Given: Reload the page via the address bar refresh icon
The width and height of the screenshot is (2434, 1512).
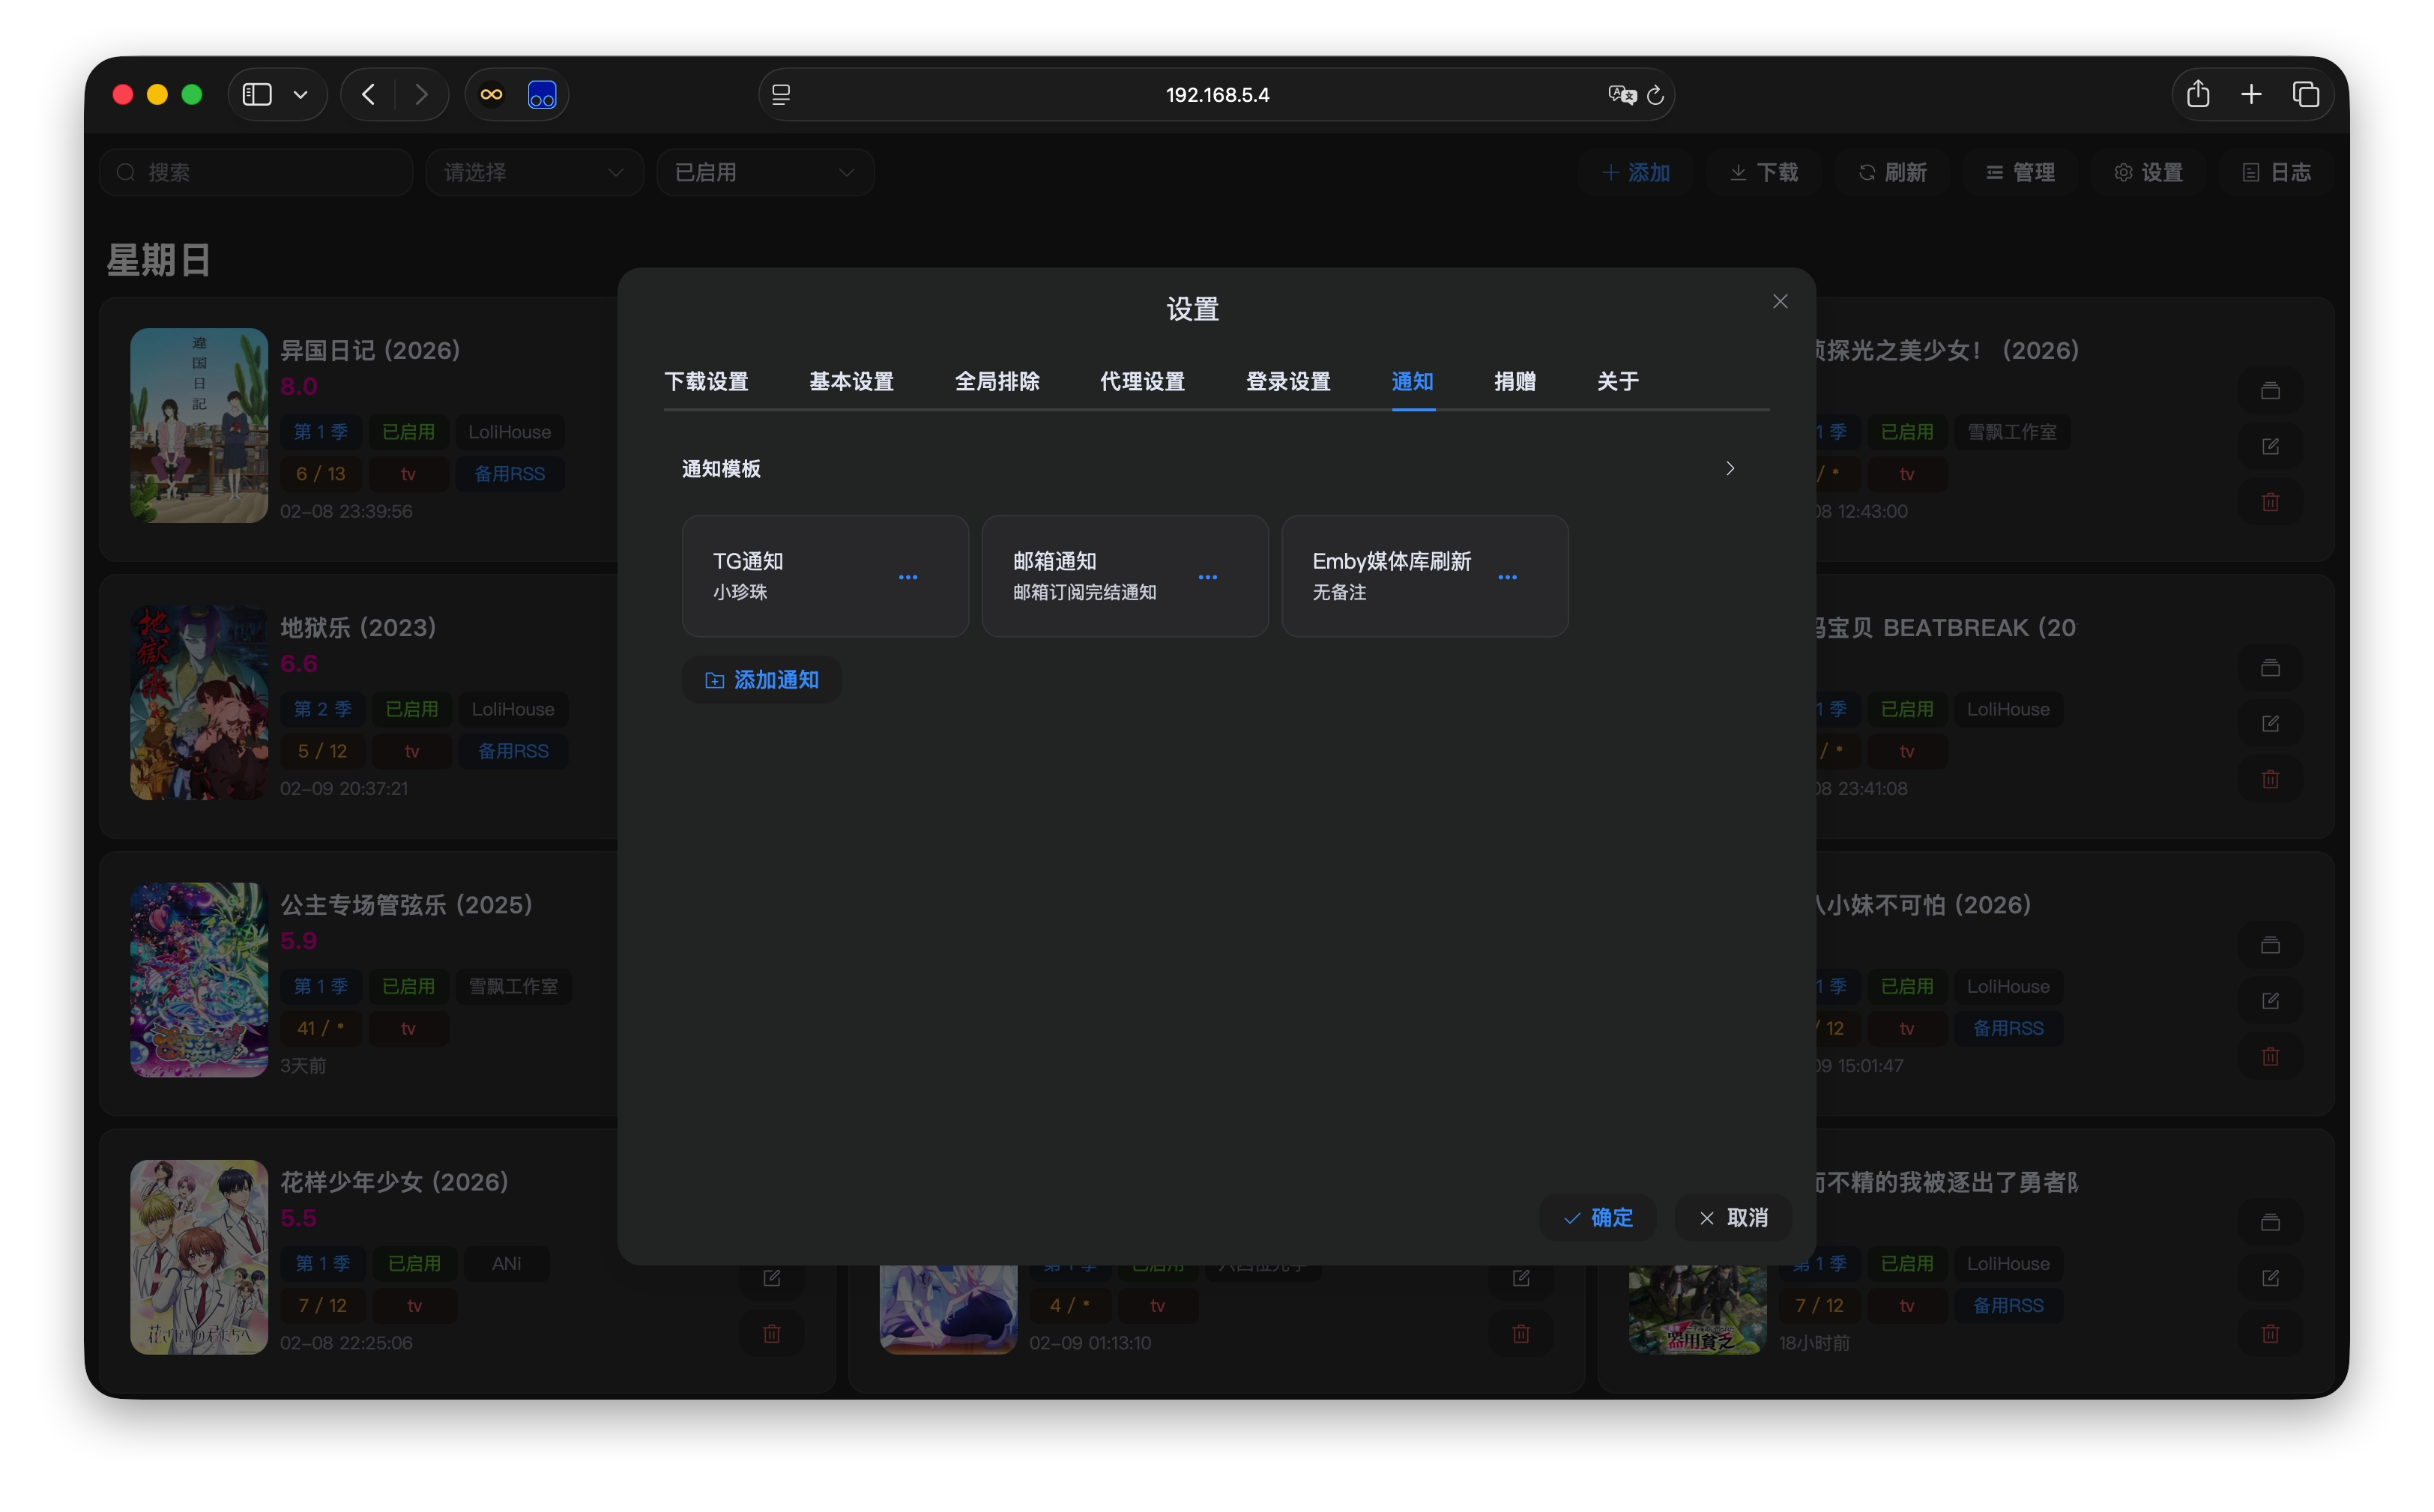Looking at the screenshot, I should point(1655,94).
